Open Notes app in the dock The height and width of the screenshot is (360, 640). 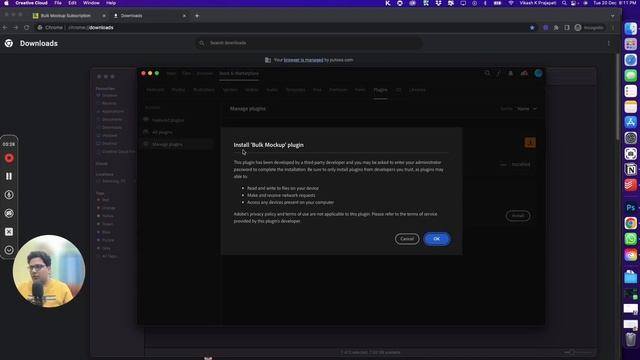coord(631,107)
